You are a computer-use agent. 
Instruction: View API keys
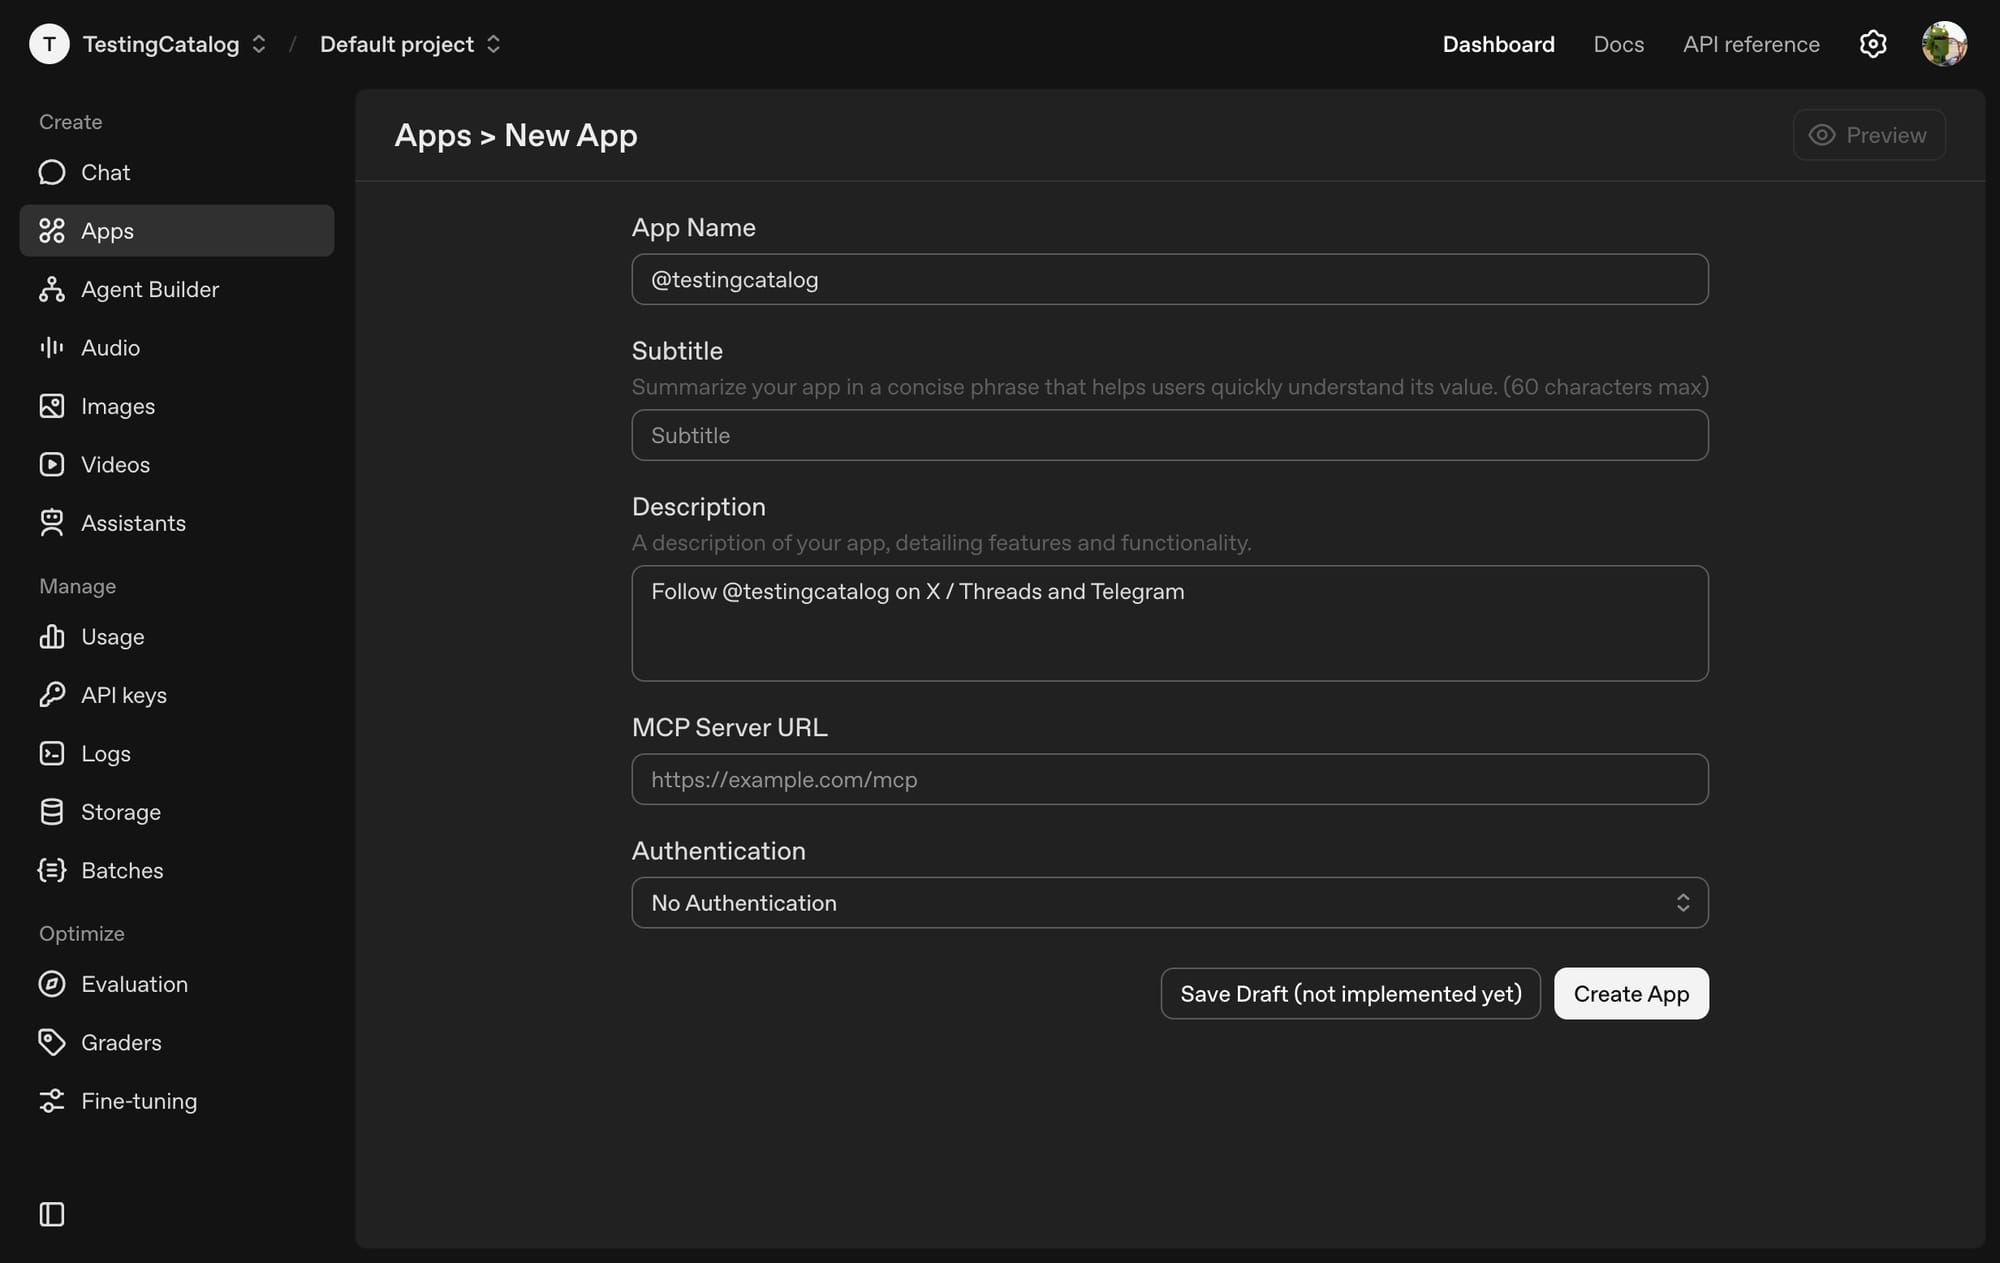tap(124, 695)
